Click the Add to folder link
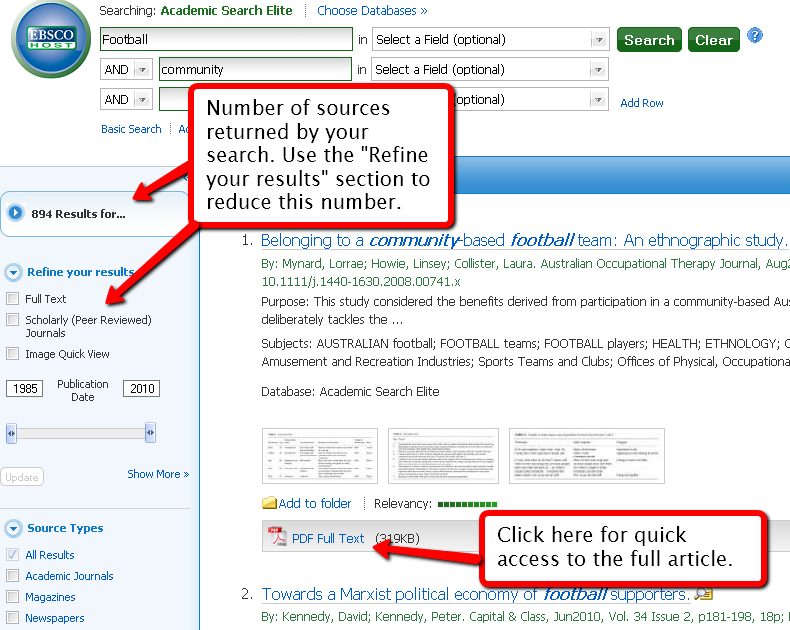The width and height of the screenshot is (790, 630). point(315,503)
